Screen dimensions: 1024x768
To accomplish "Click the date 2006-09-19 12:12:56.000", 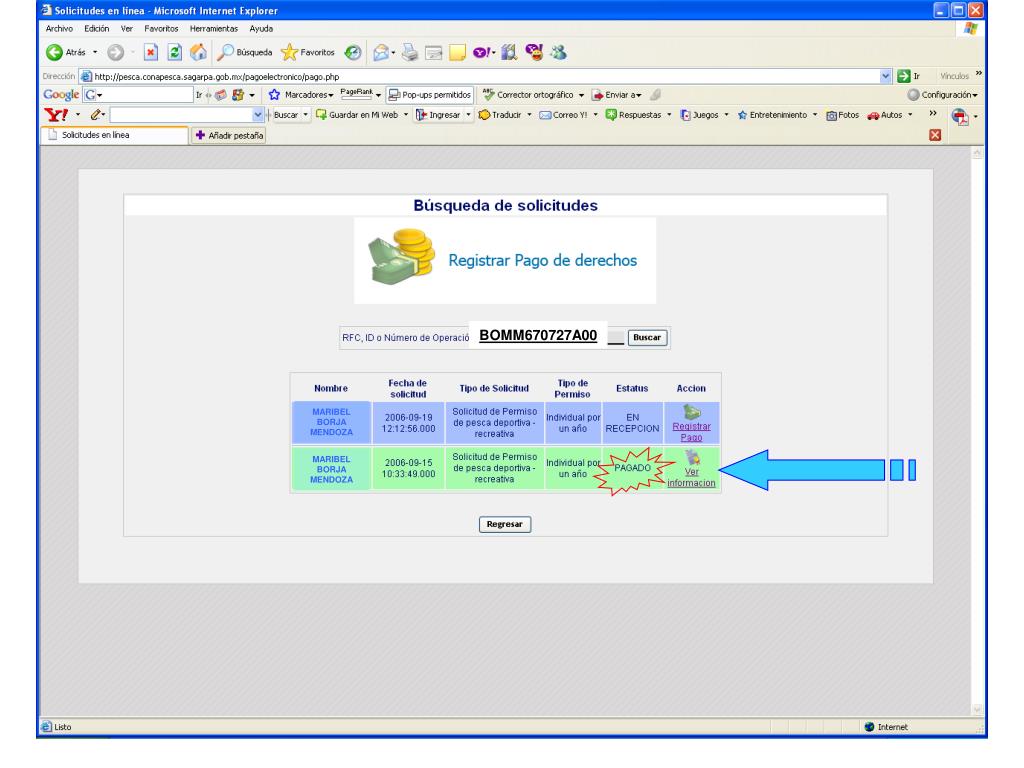I will [408, 423].
